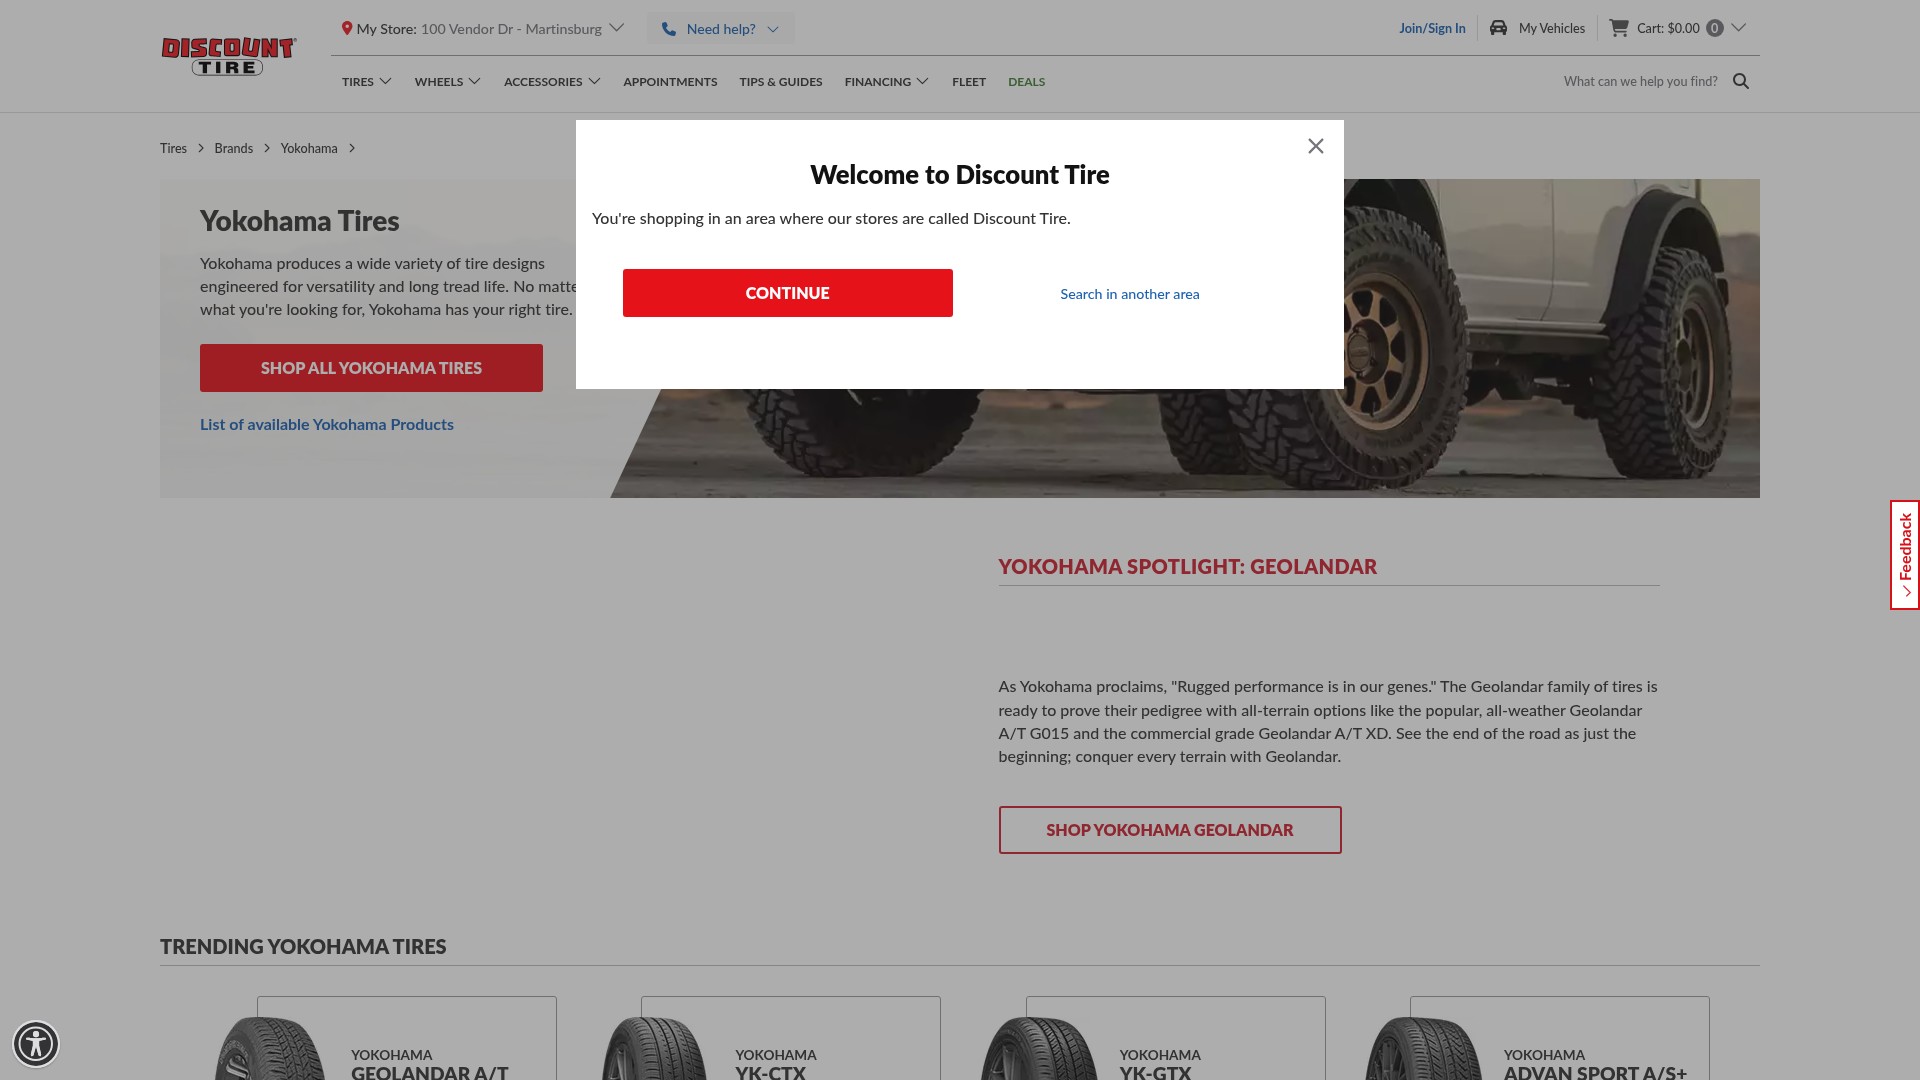
Task: Click the YOKOHAMA SPOTLIGHT: GEOLANDAR heading
Action: pyautogui.click(x=1187, y=566)
